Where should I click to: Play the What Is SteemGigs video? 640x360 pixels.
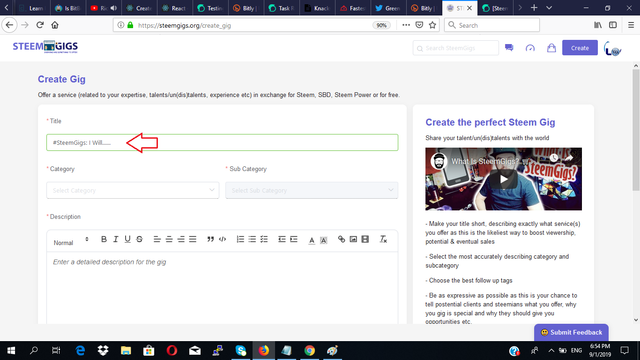pos(504,179)
